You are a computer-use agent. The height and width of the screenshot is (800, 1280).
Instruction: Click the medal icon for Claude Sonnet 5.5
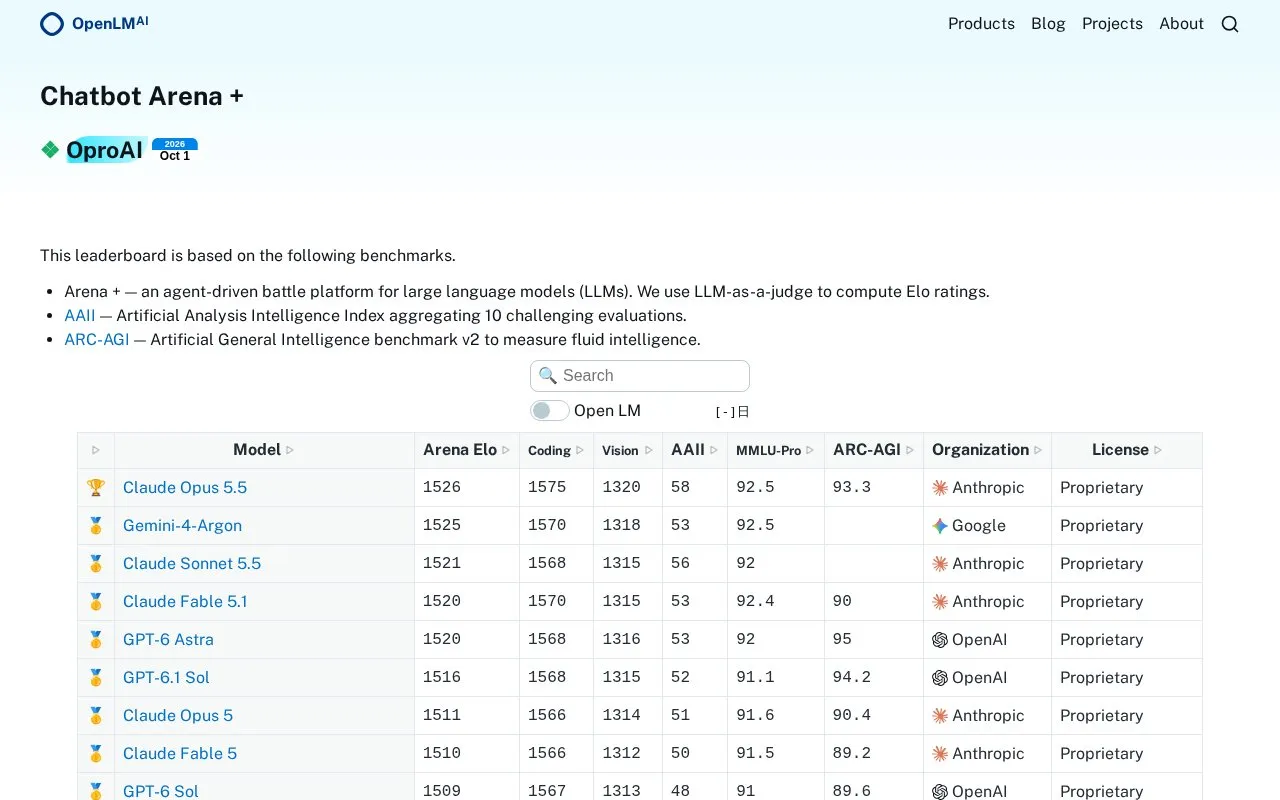click(96, 564)
